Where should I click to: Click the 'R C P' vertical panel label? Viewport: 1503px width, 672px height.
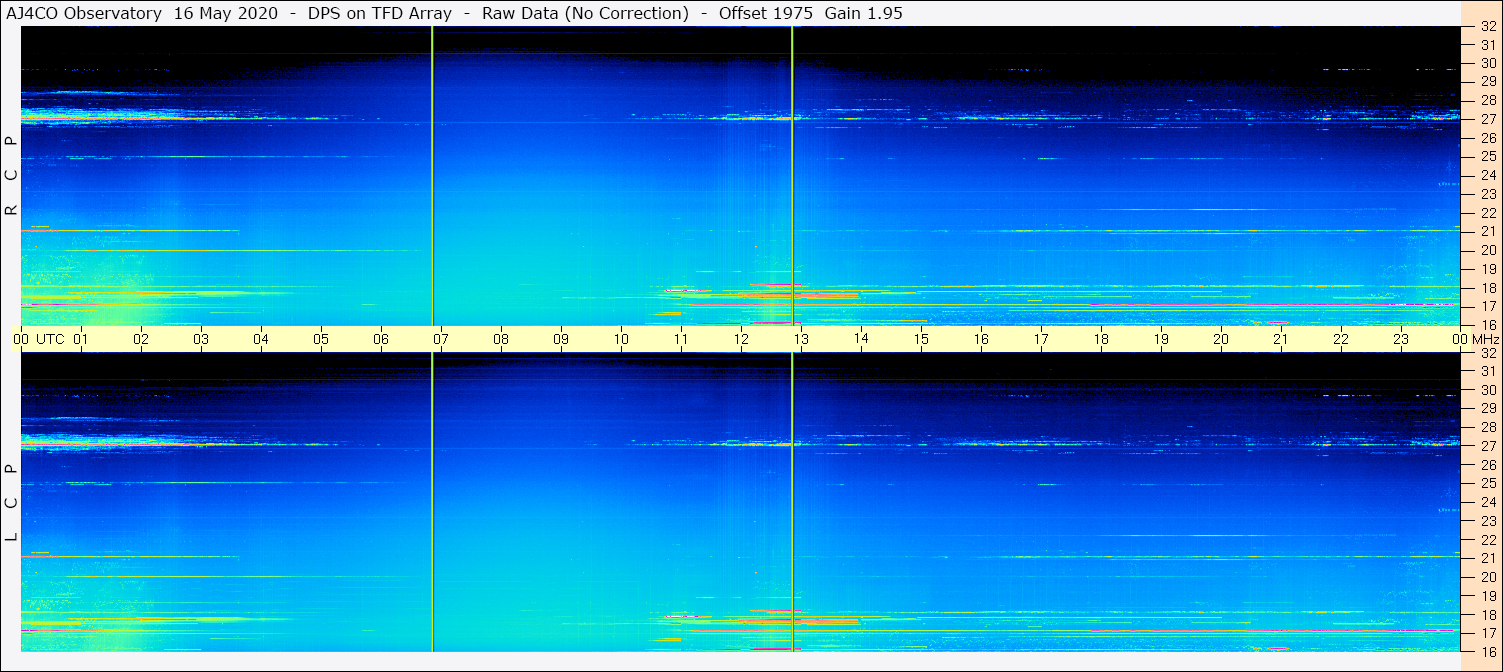(11, 176)
